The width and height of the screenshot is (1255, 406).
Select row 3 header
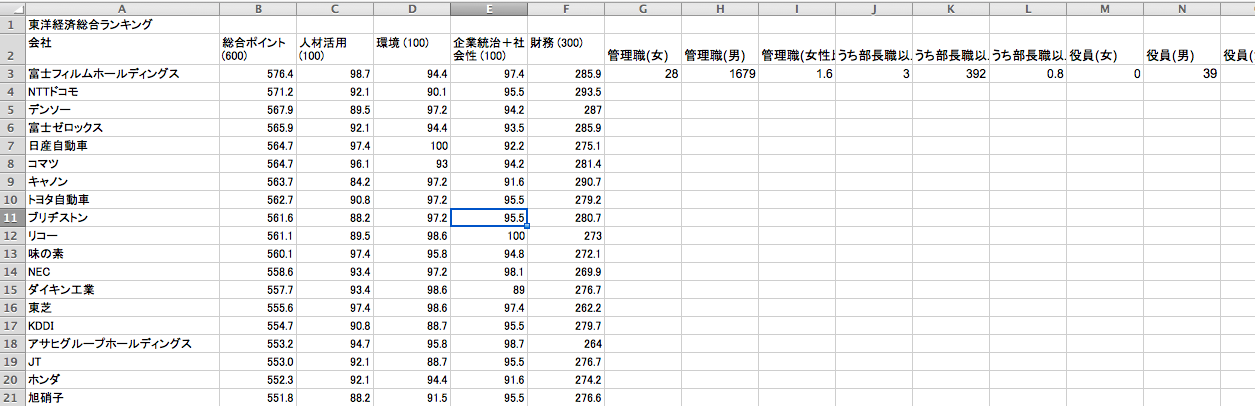[x=12, y=74]
